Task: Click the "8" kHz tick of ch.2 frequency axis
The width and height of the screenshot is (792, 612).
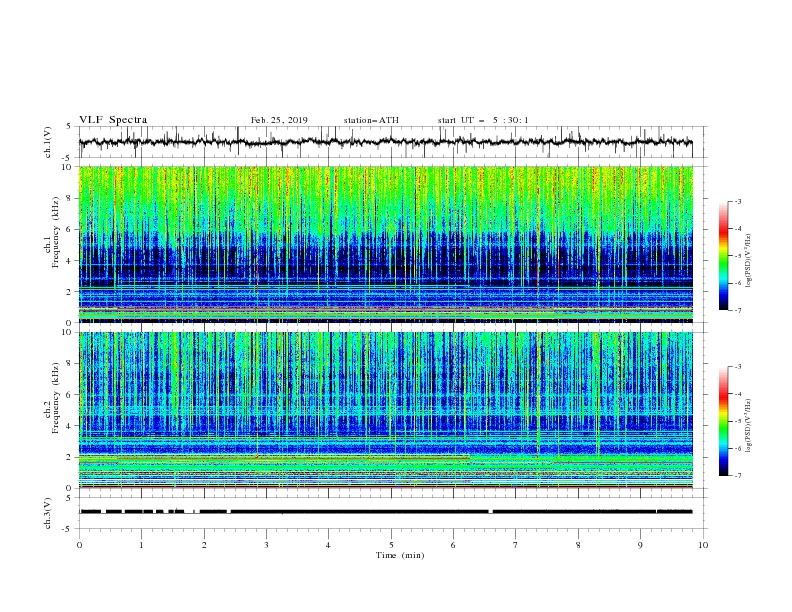Action: pyautogui.click(x=71, y=364)
